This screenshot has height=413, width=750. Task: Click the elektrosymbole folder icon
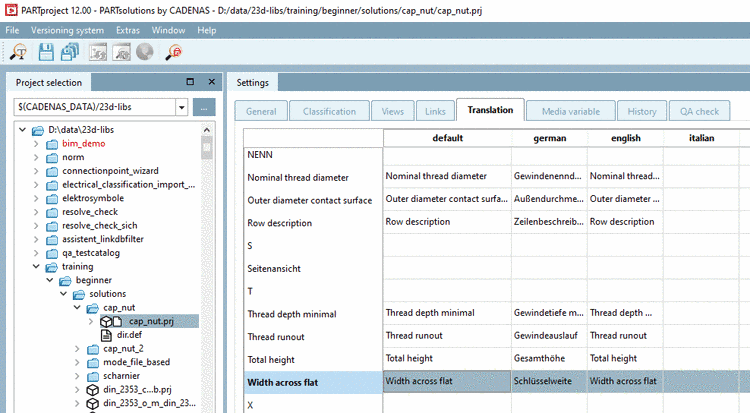point(52,199)
